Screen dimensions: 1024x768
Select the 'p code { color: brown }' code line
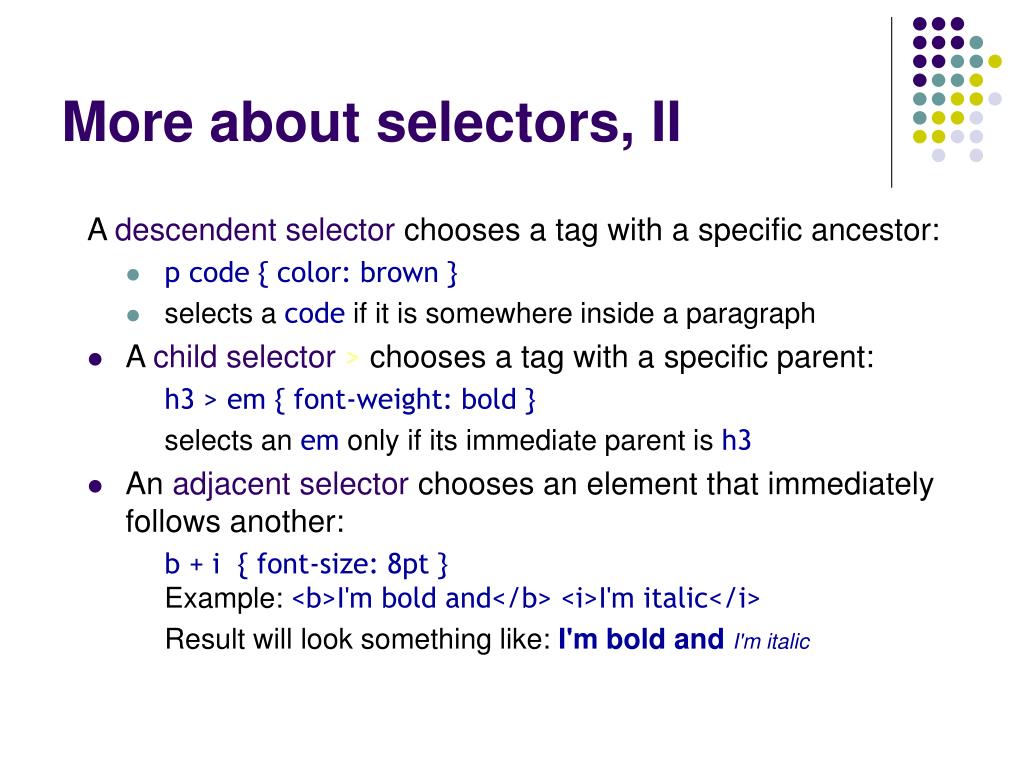311,273
